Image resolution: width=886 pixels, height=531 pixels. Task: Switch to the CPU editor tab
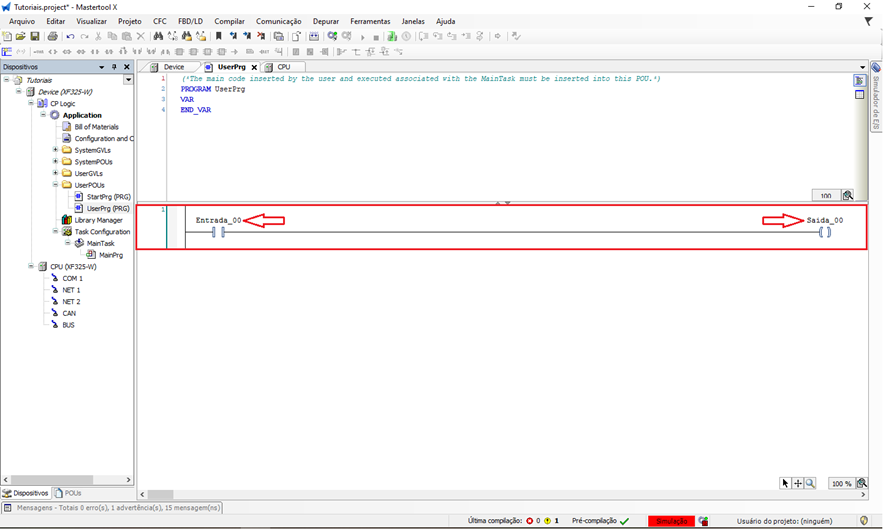click(283, 67)
